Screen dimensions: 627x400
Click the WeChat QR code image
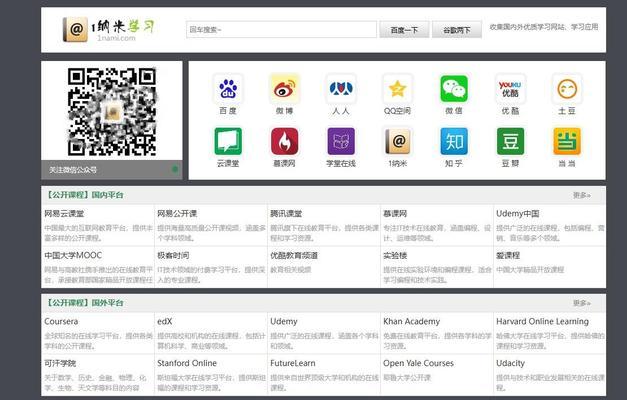[112, 112]
